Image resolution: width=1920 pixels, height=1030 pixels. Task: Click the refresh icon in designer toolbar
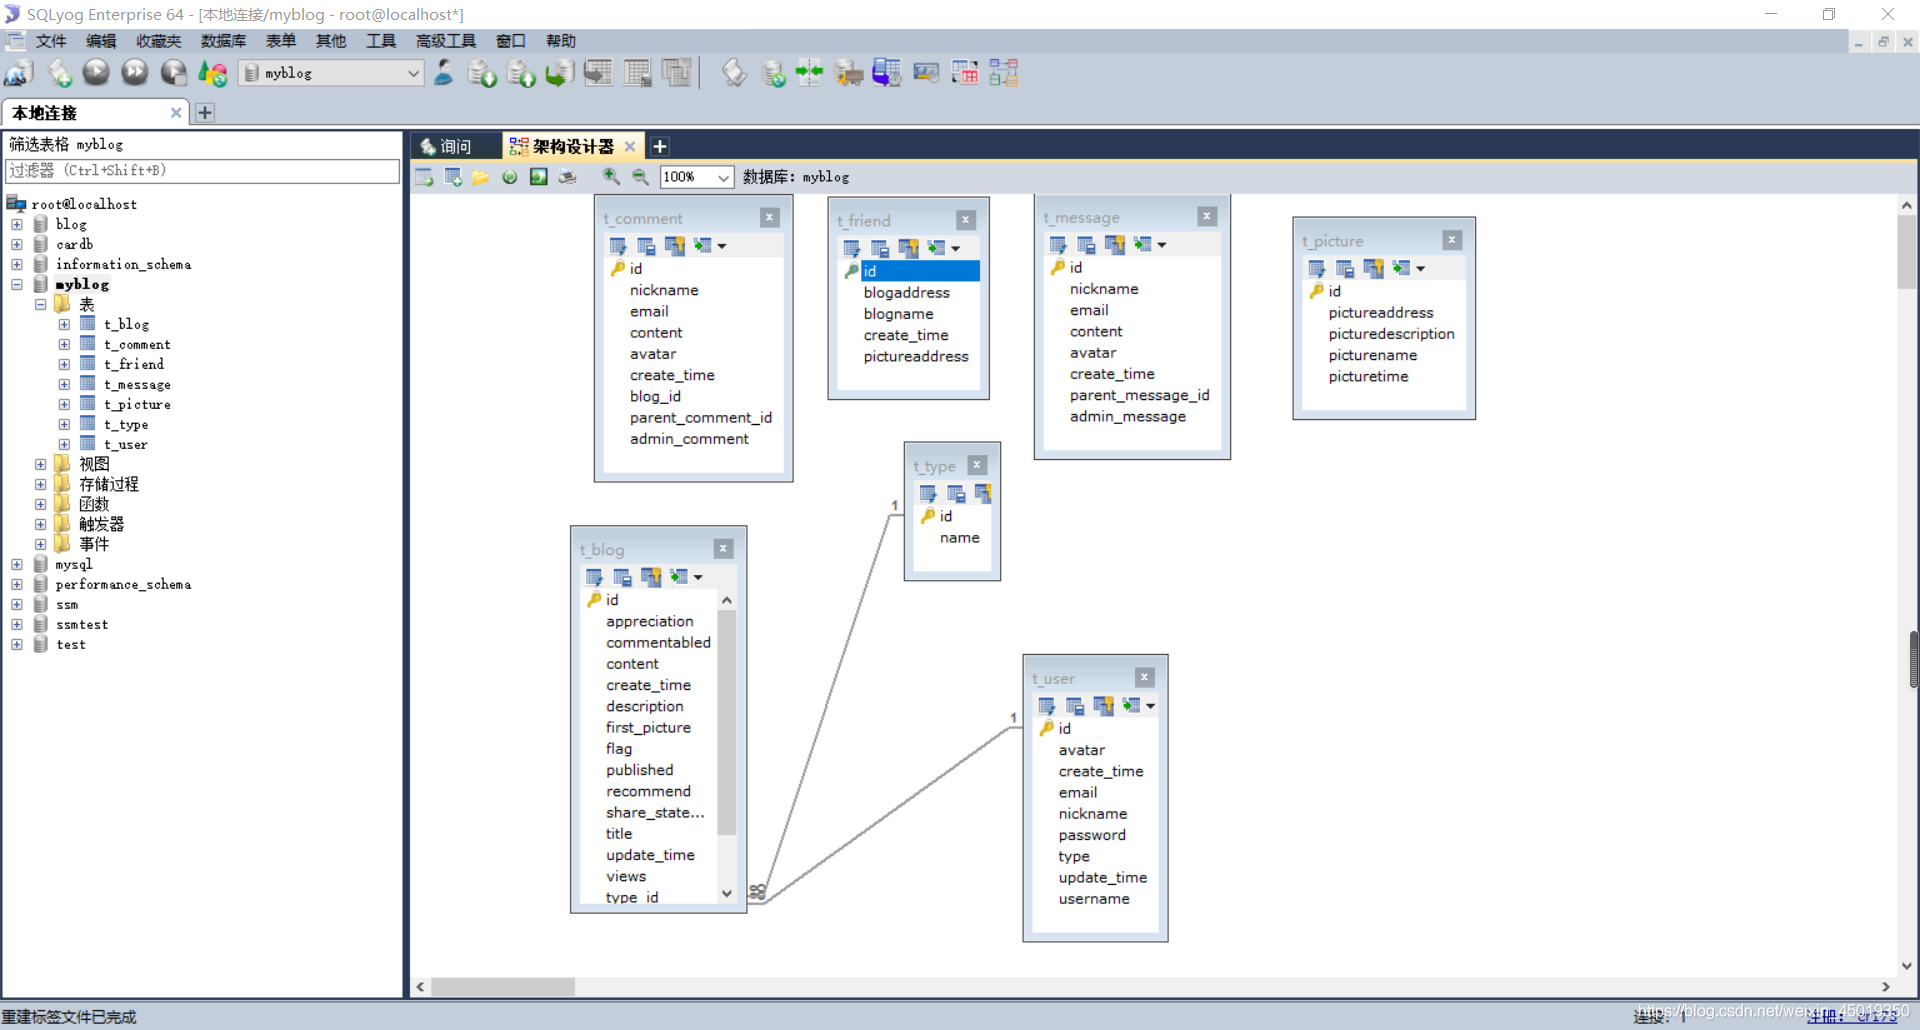point(510,177)
